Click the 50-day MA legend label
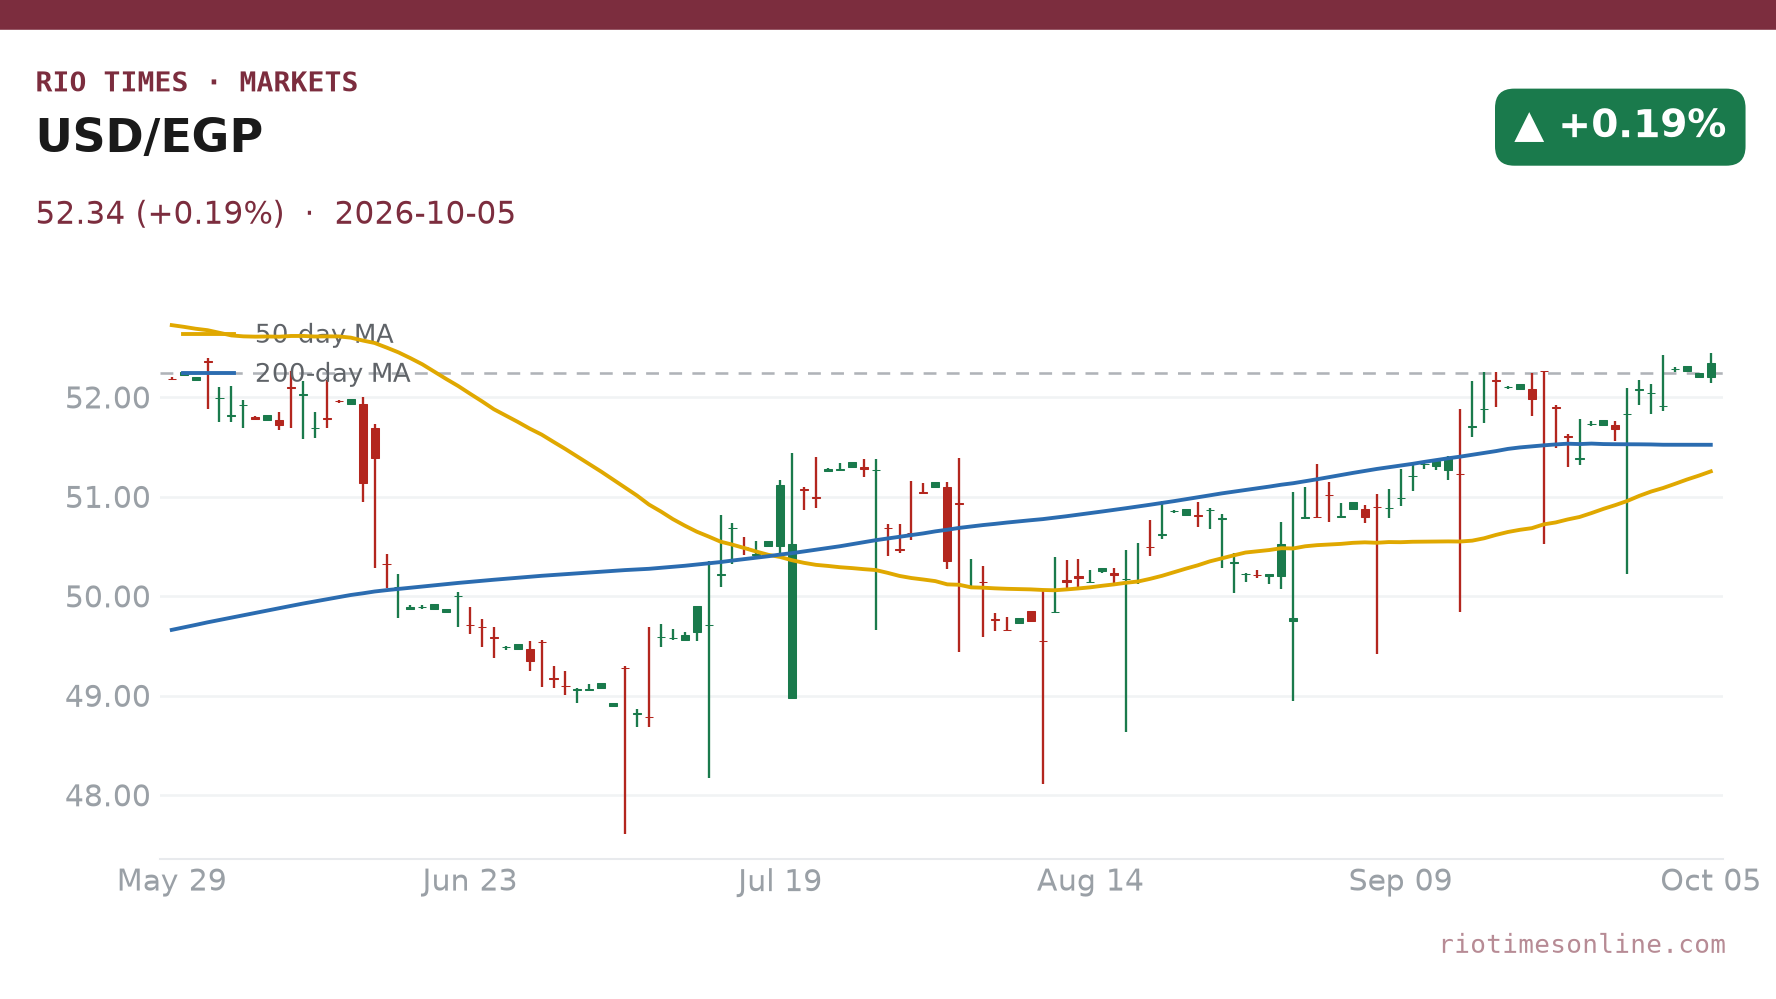Screen dimensions: 1776x999 tap(324, 334)
